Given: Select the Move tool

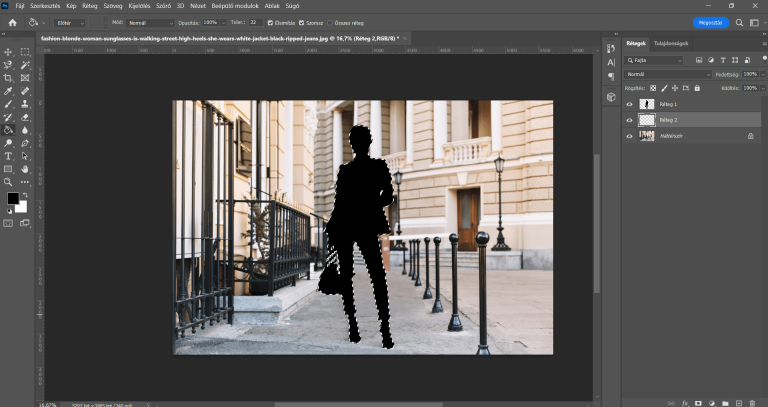Looking at the screenshot, I should pyautogui.click(x=8, y=52).
